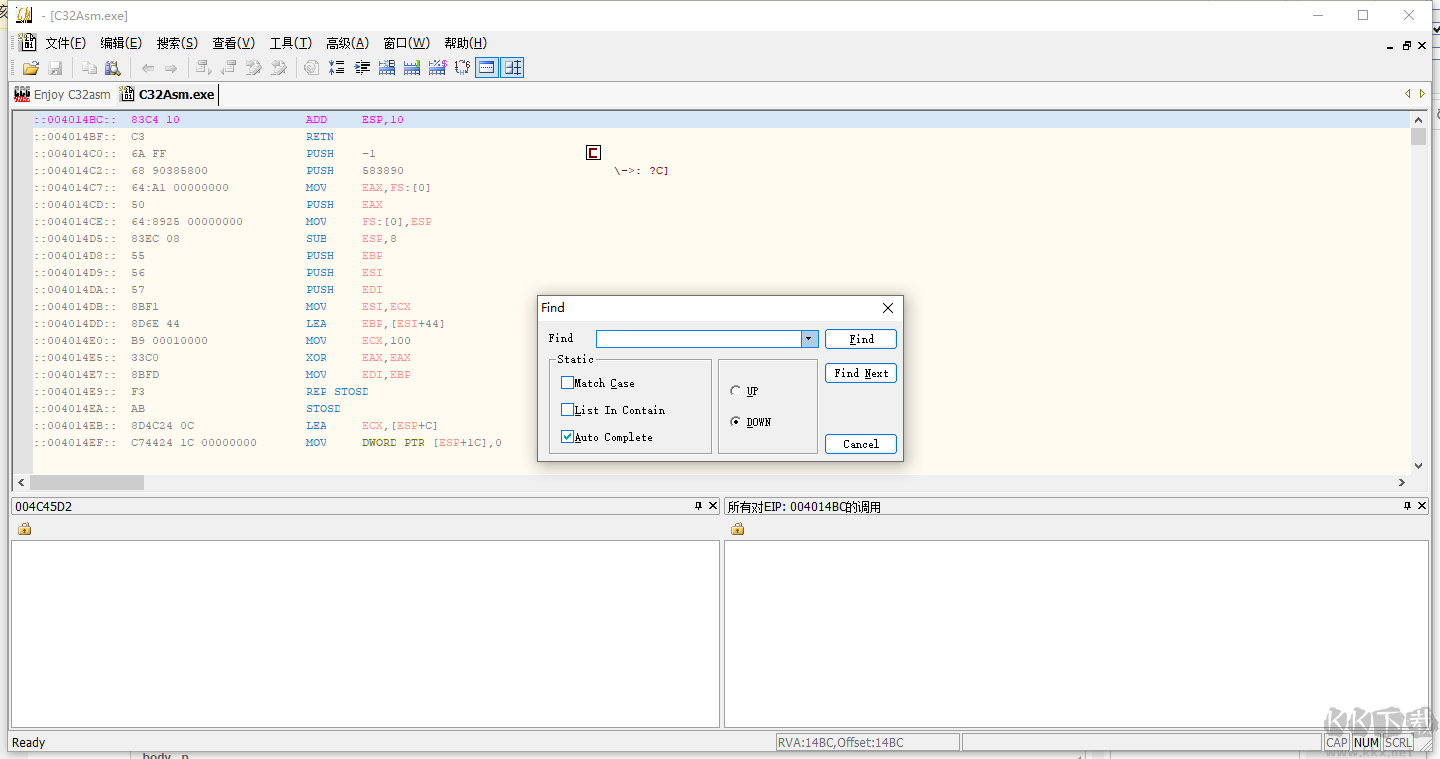Check the List In Contain option
Viewport: 1440px width, 759px height.
point(567,410)
